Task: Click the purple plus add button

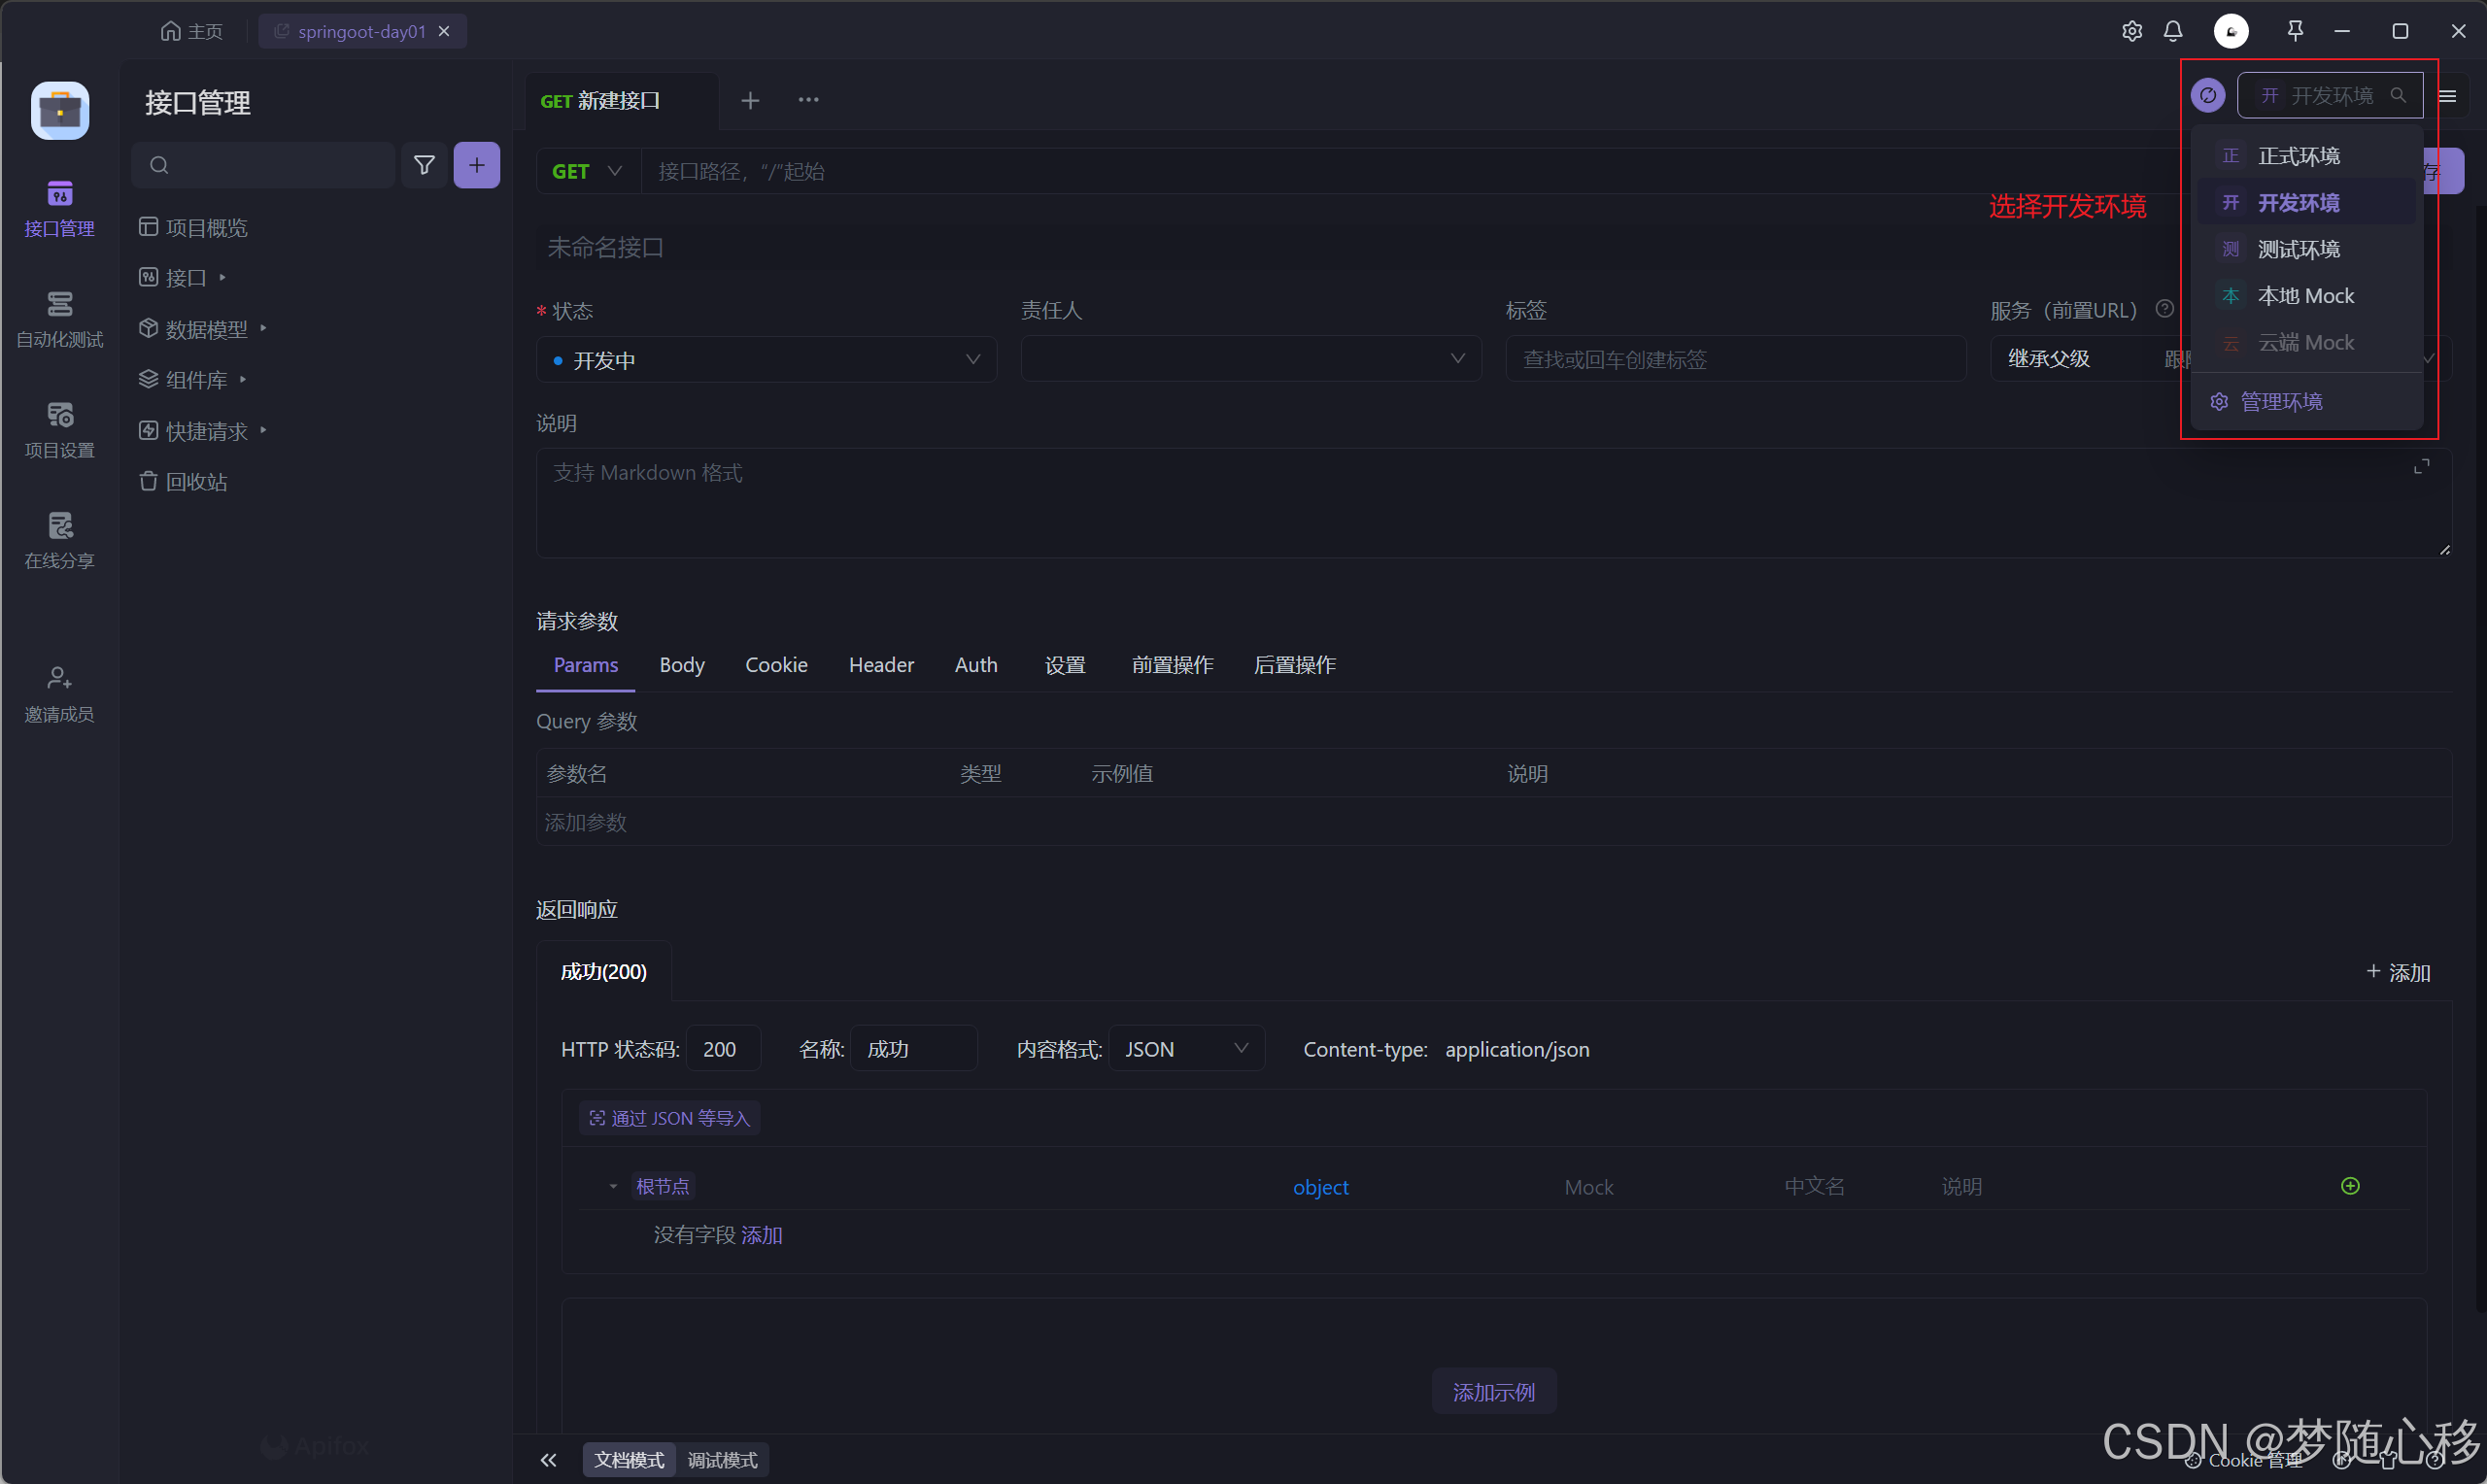Action: pos(476,165)
